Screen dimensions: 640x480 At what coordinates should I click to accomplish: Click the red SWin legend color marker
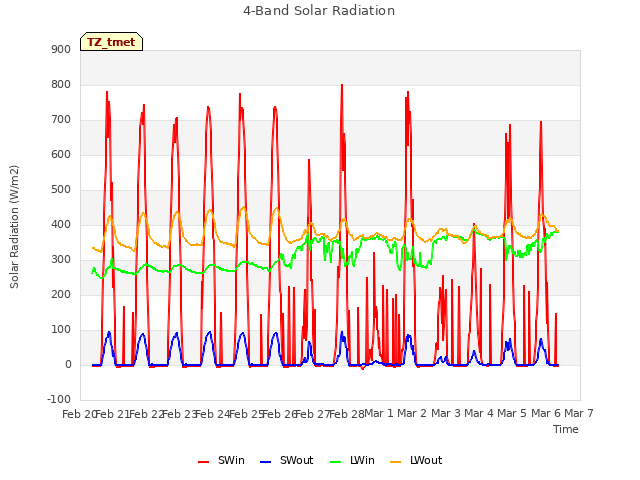click(203, 462)
